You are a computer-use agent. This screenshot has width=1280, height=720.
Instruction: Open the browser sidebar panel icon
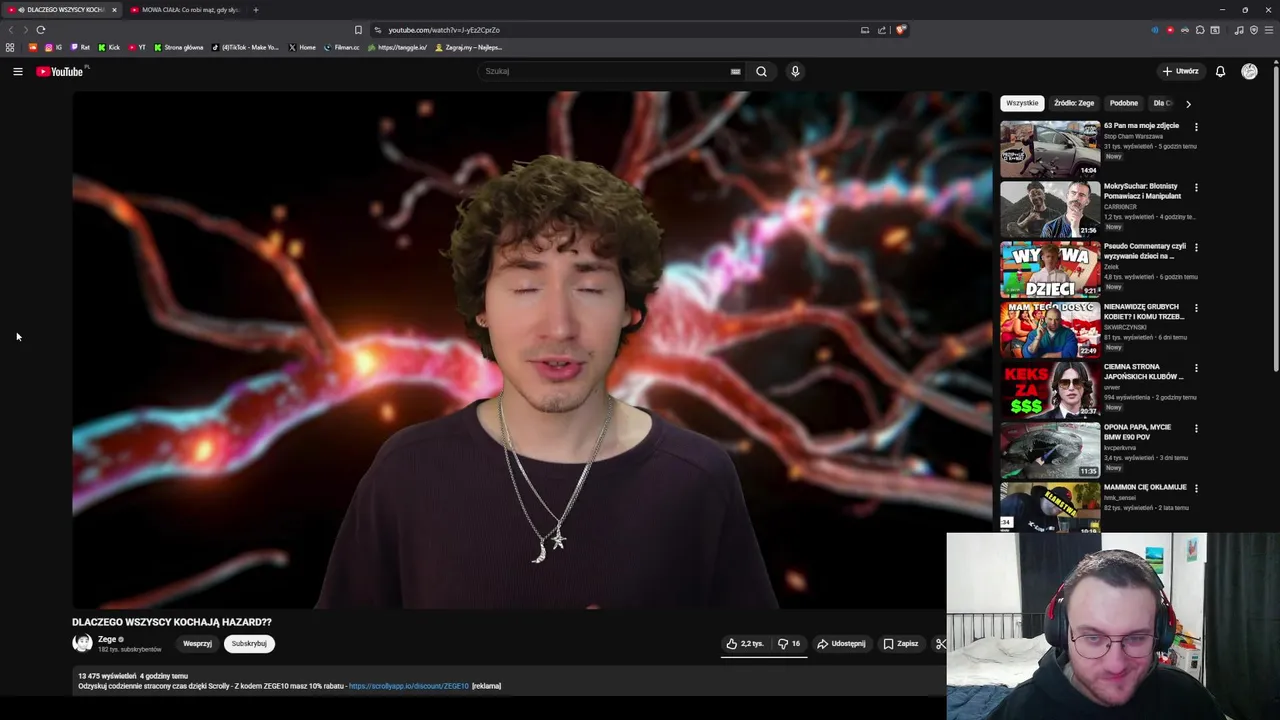point(1215,30)
